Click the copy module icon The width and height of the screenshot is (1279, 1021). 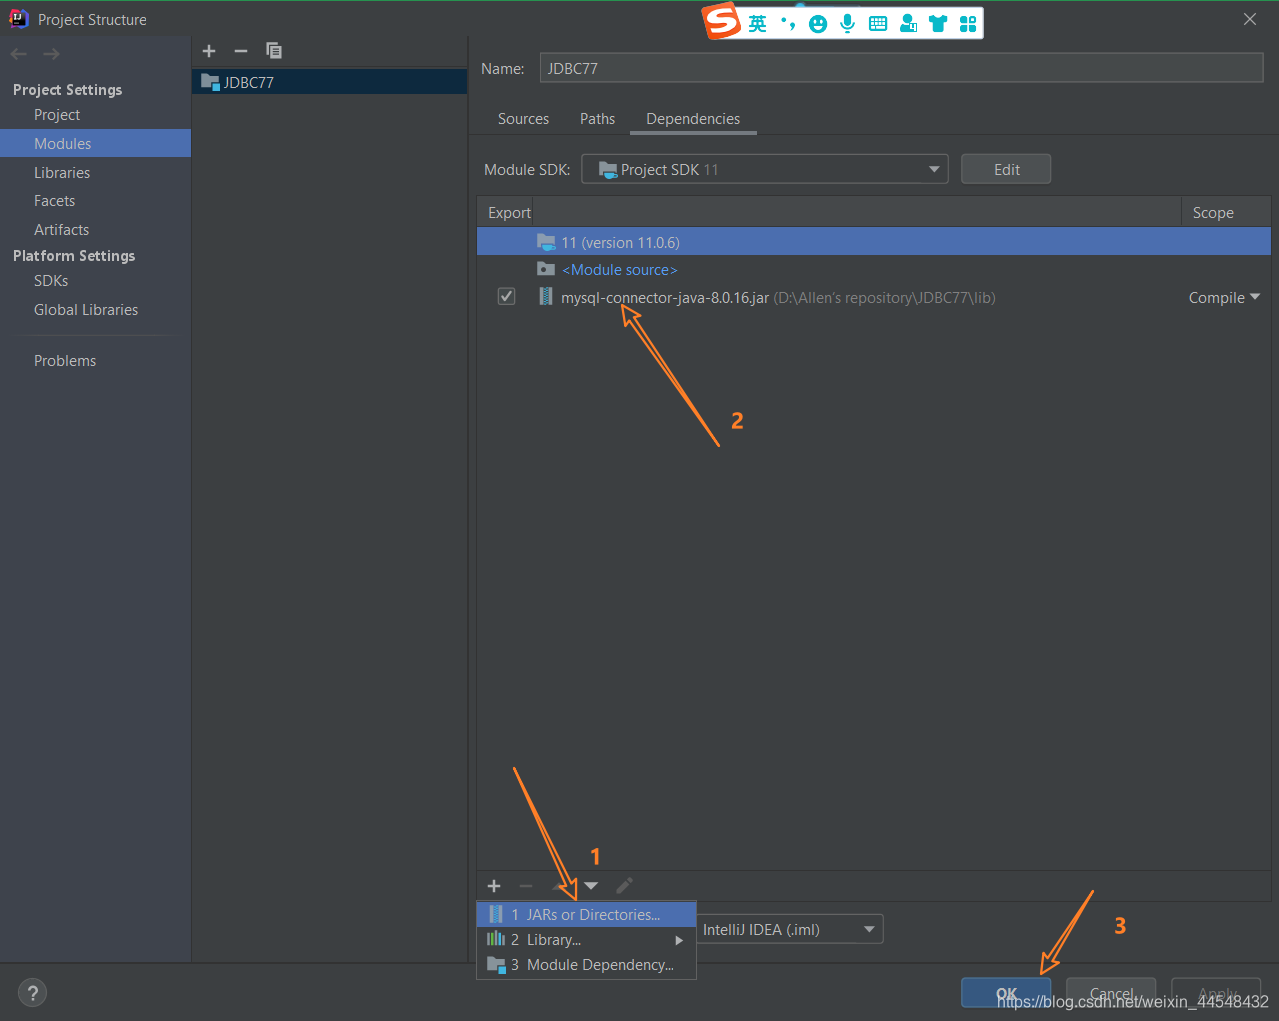(x=274, y=51)
